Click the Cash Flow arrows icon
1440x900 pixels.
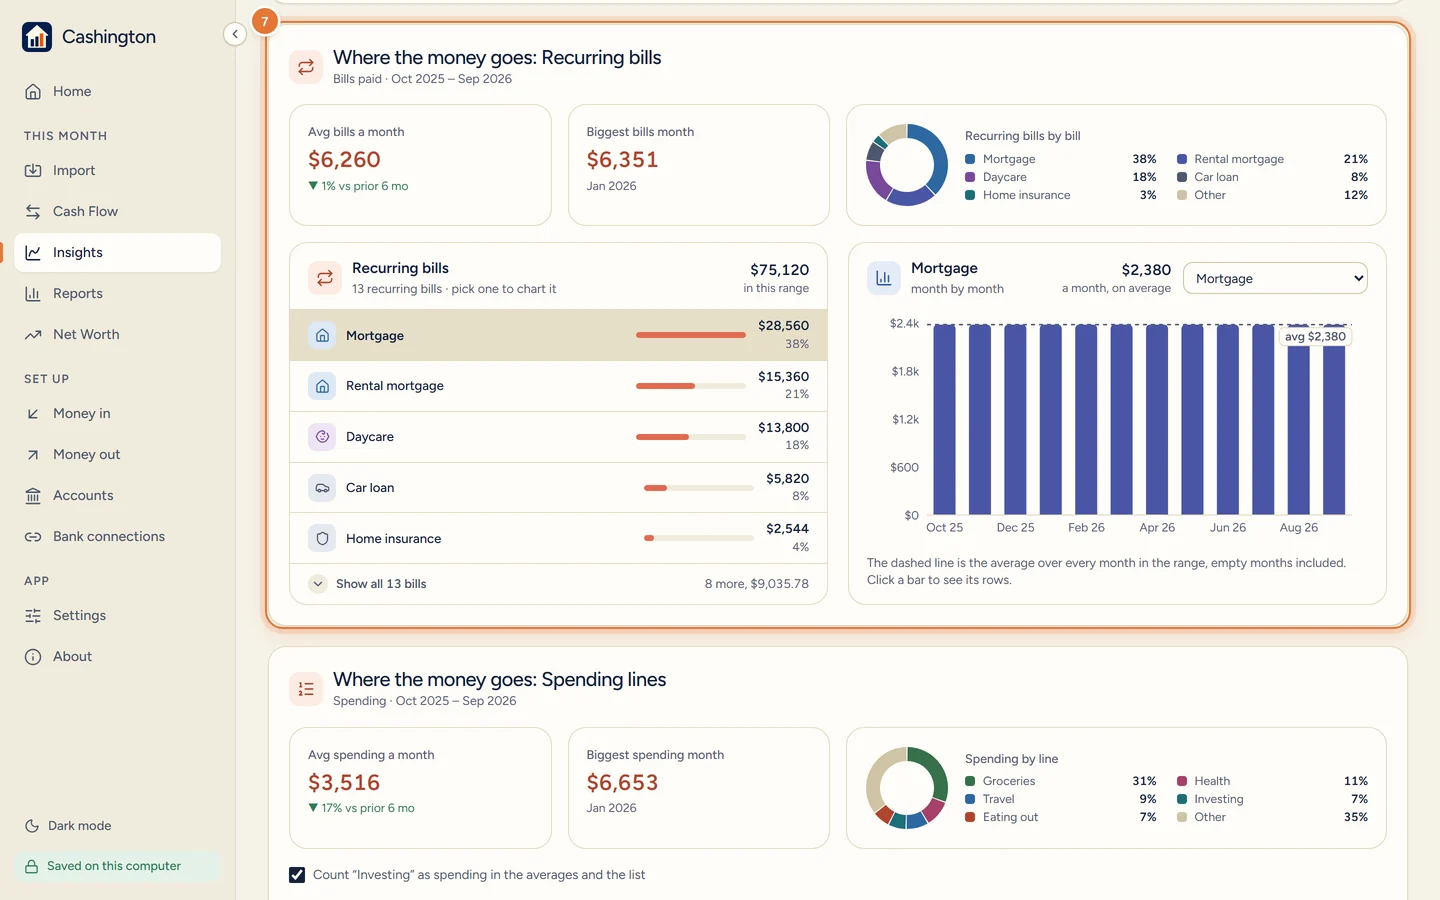(x=33, y=212)
